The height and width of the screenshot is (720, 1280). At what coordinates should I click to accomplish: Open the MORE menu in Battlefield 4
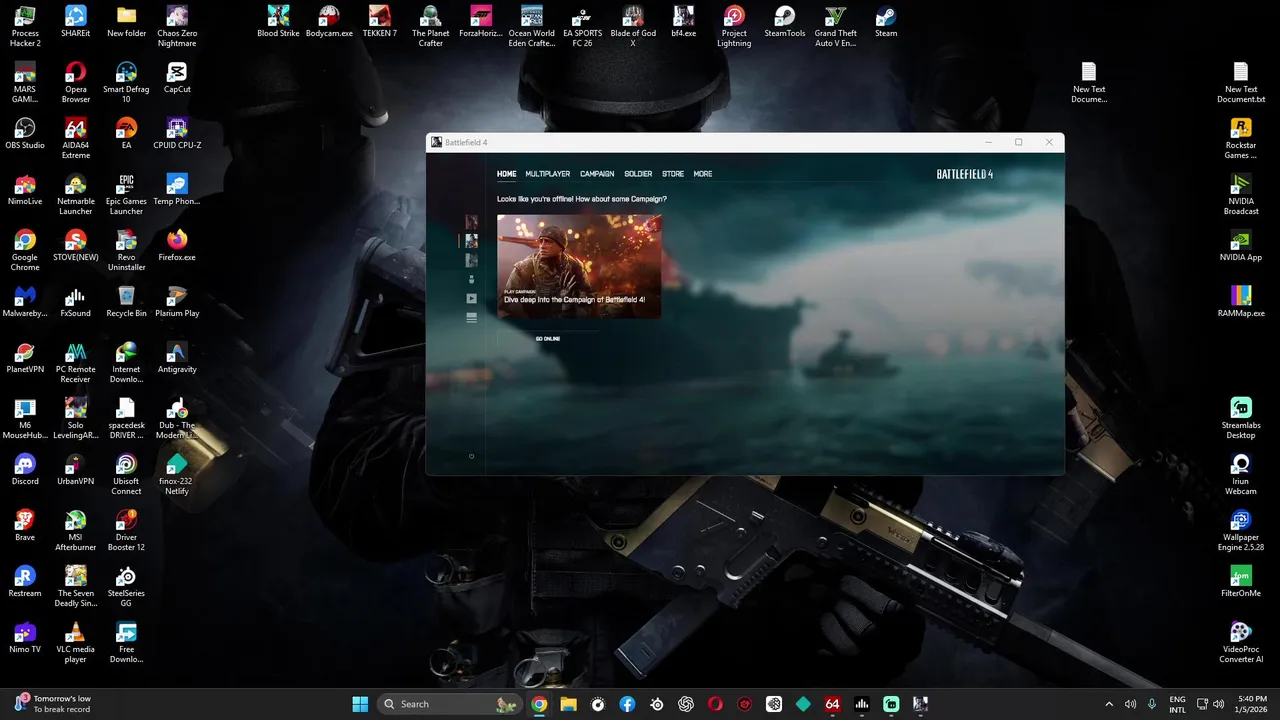click(703, 174)
